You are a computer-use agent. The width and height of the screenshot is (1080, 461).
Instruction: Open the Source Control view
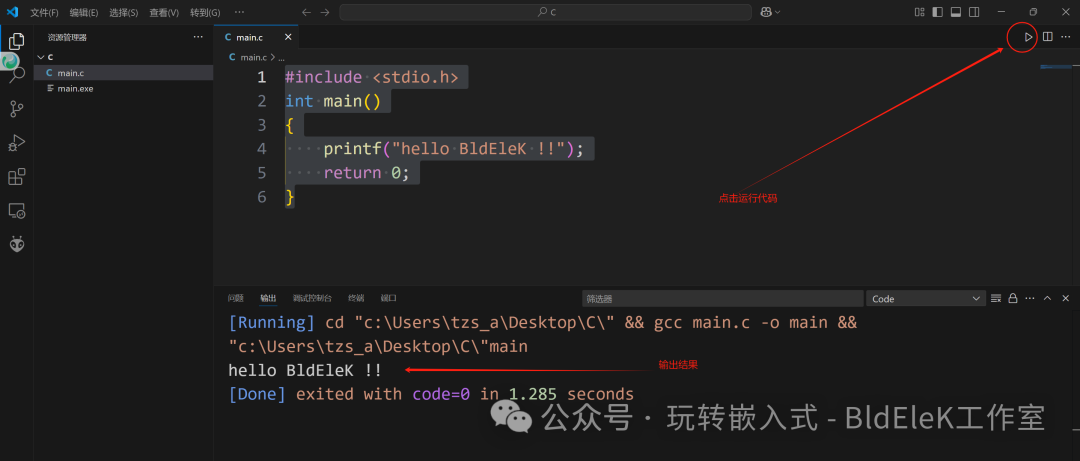pyautogui.click(x=17, y=108)
